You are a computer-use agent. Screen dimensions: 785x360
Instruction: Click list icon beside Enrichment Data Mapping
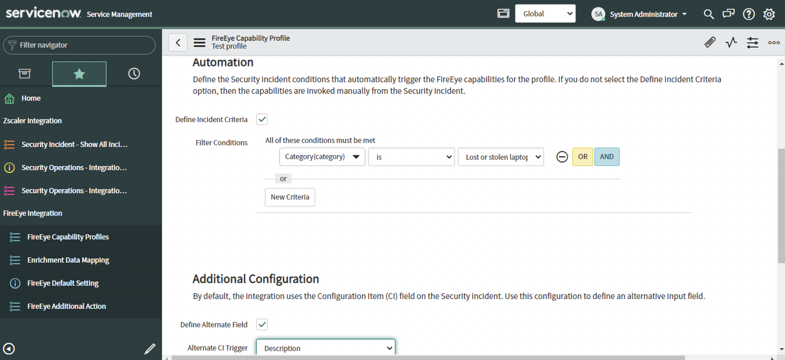(15, 260)
